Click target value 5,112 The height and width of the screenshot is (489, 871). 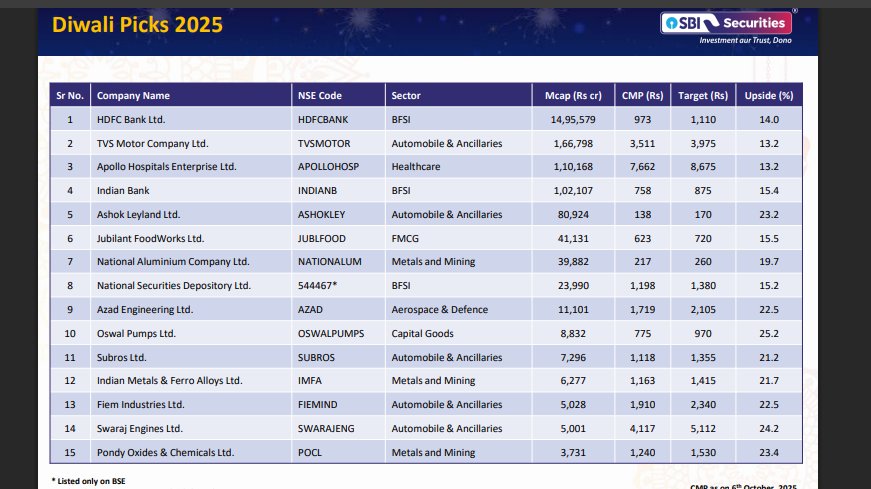click(703, 428)
